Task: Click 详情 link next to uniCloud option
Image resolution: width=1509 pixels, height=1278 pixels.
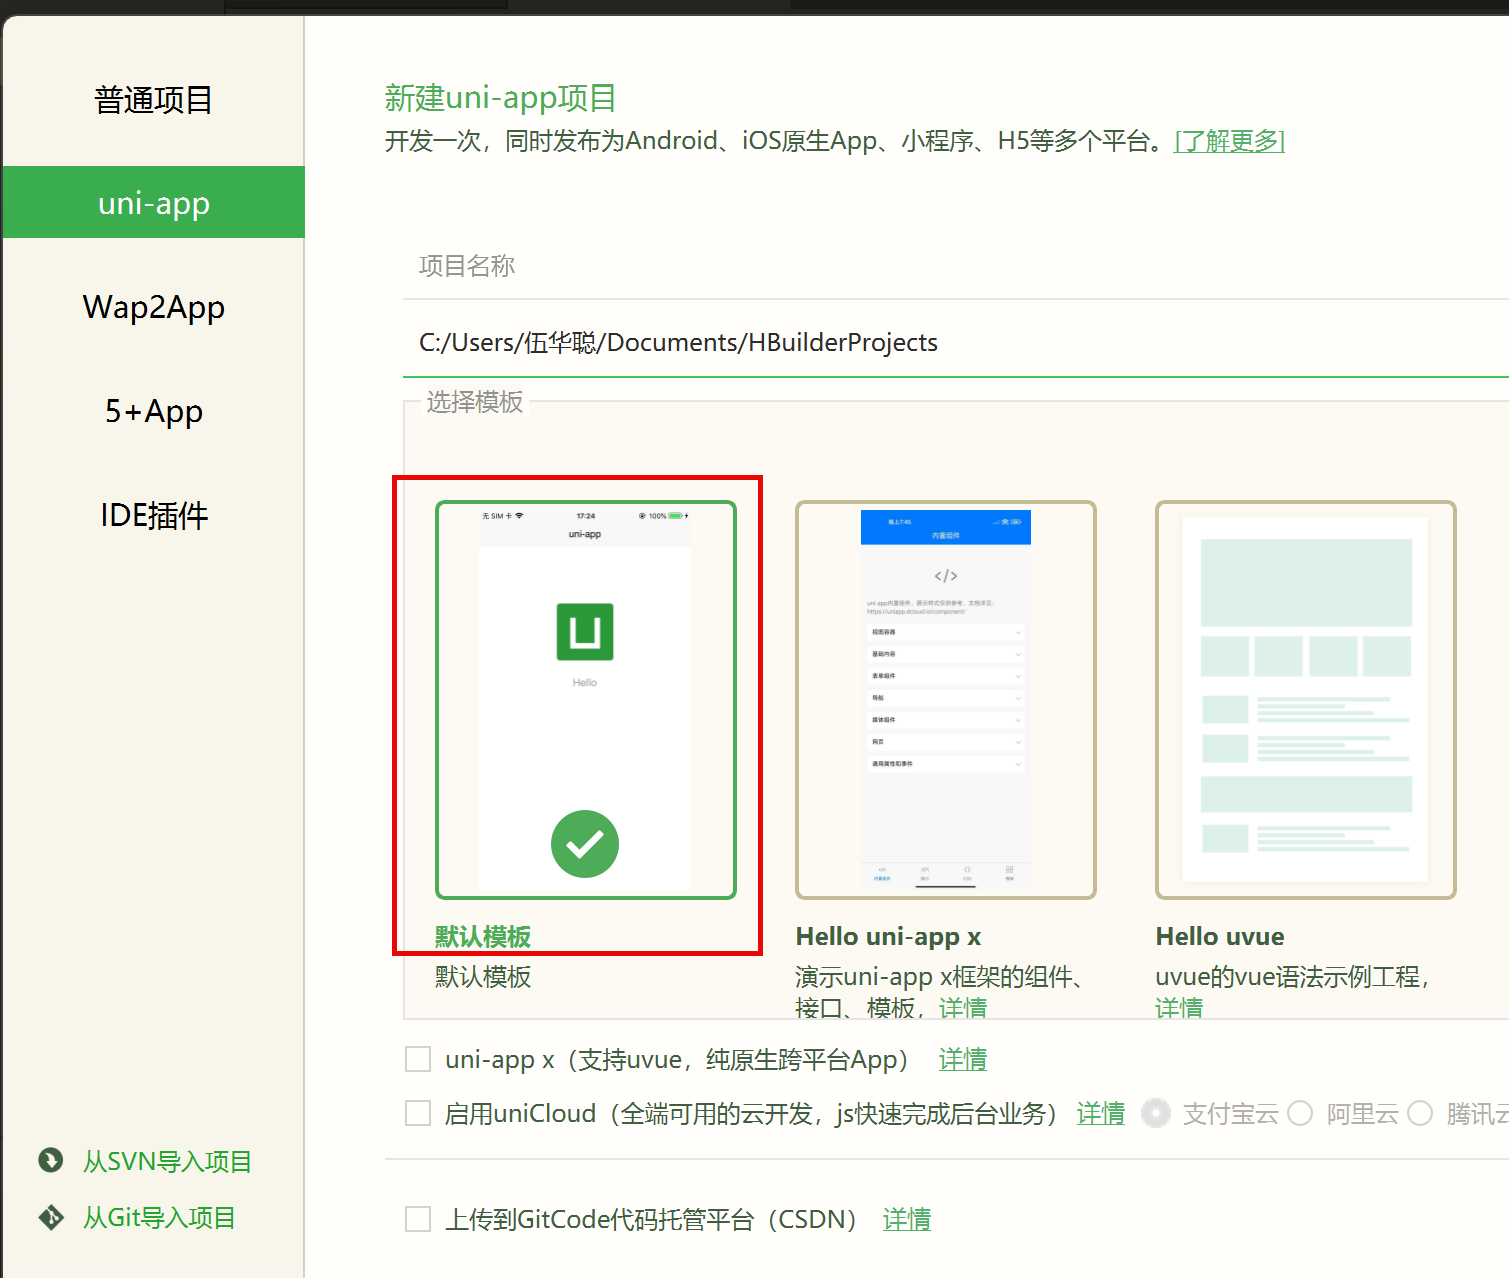Action: [x=1100, y=1113]
